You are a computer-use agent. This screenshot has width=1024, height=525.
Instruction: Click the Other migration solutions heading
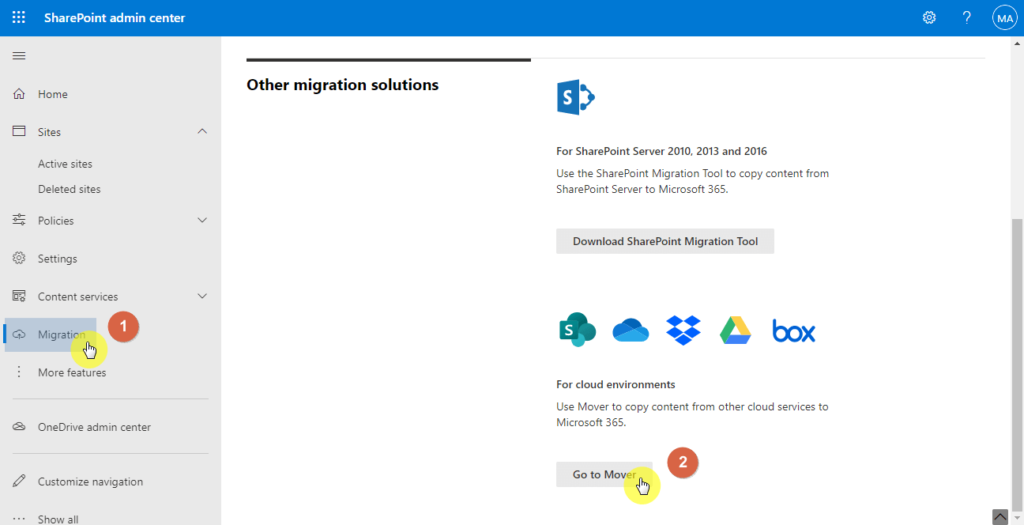[x=342, y=85]
